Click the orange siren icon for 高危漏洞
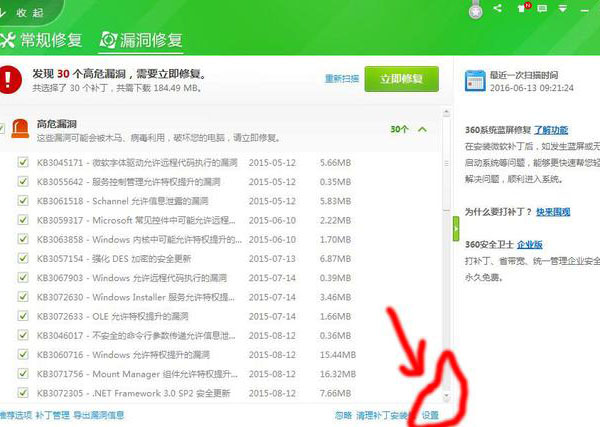 click(20, 129)
